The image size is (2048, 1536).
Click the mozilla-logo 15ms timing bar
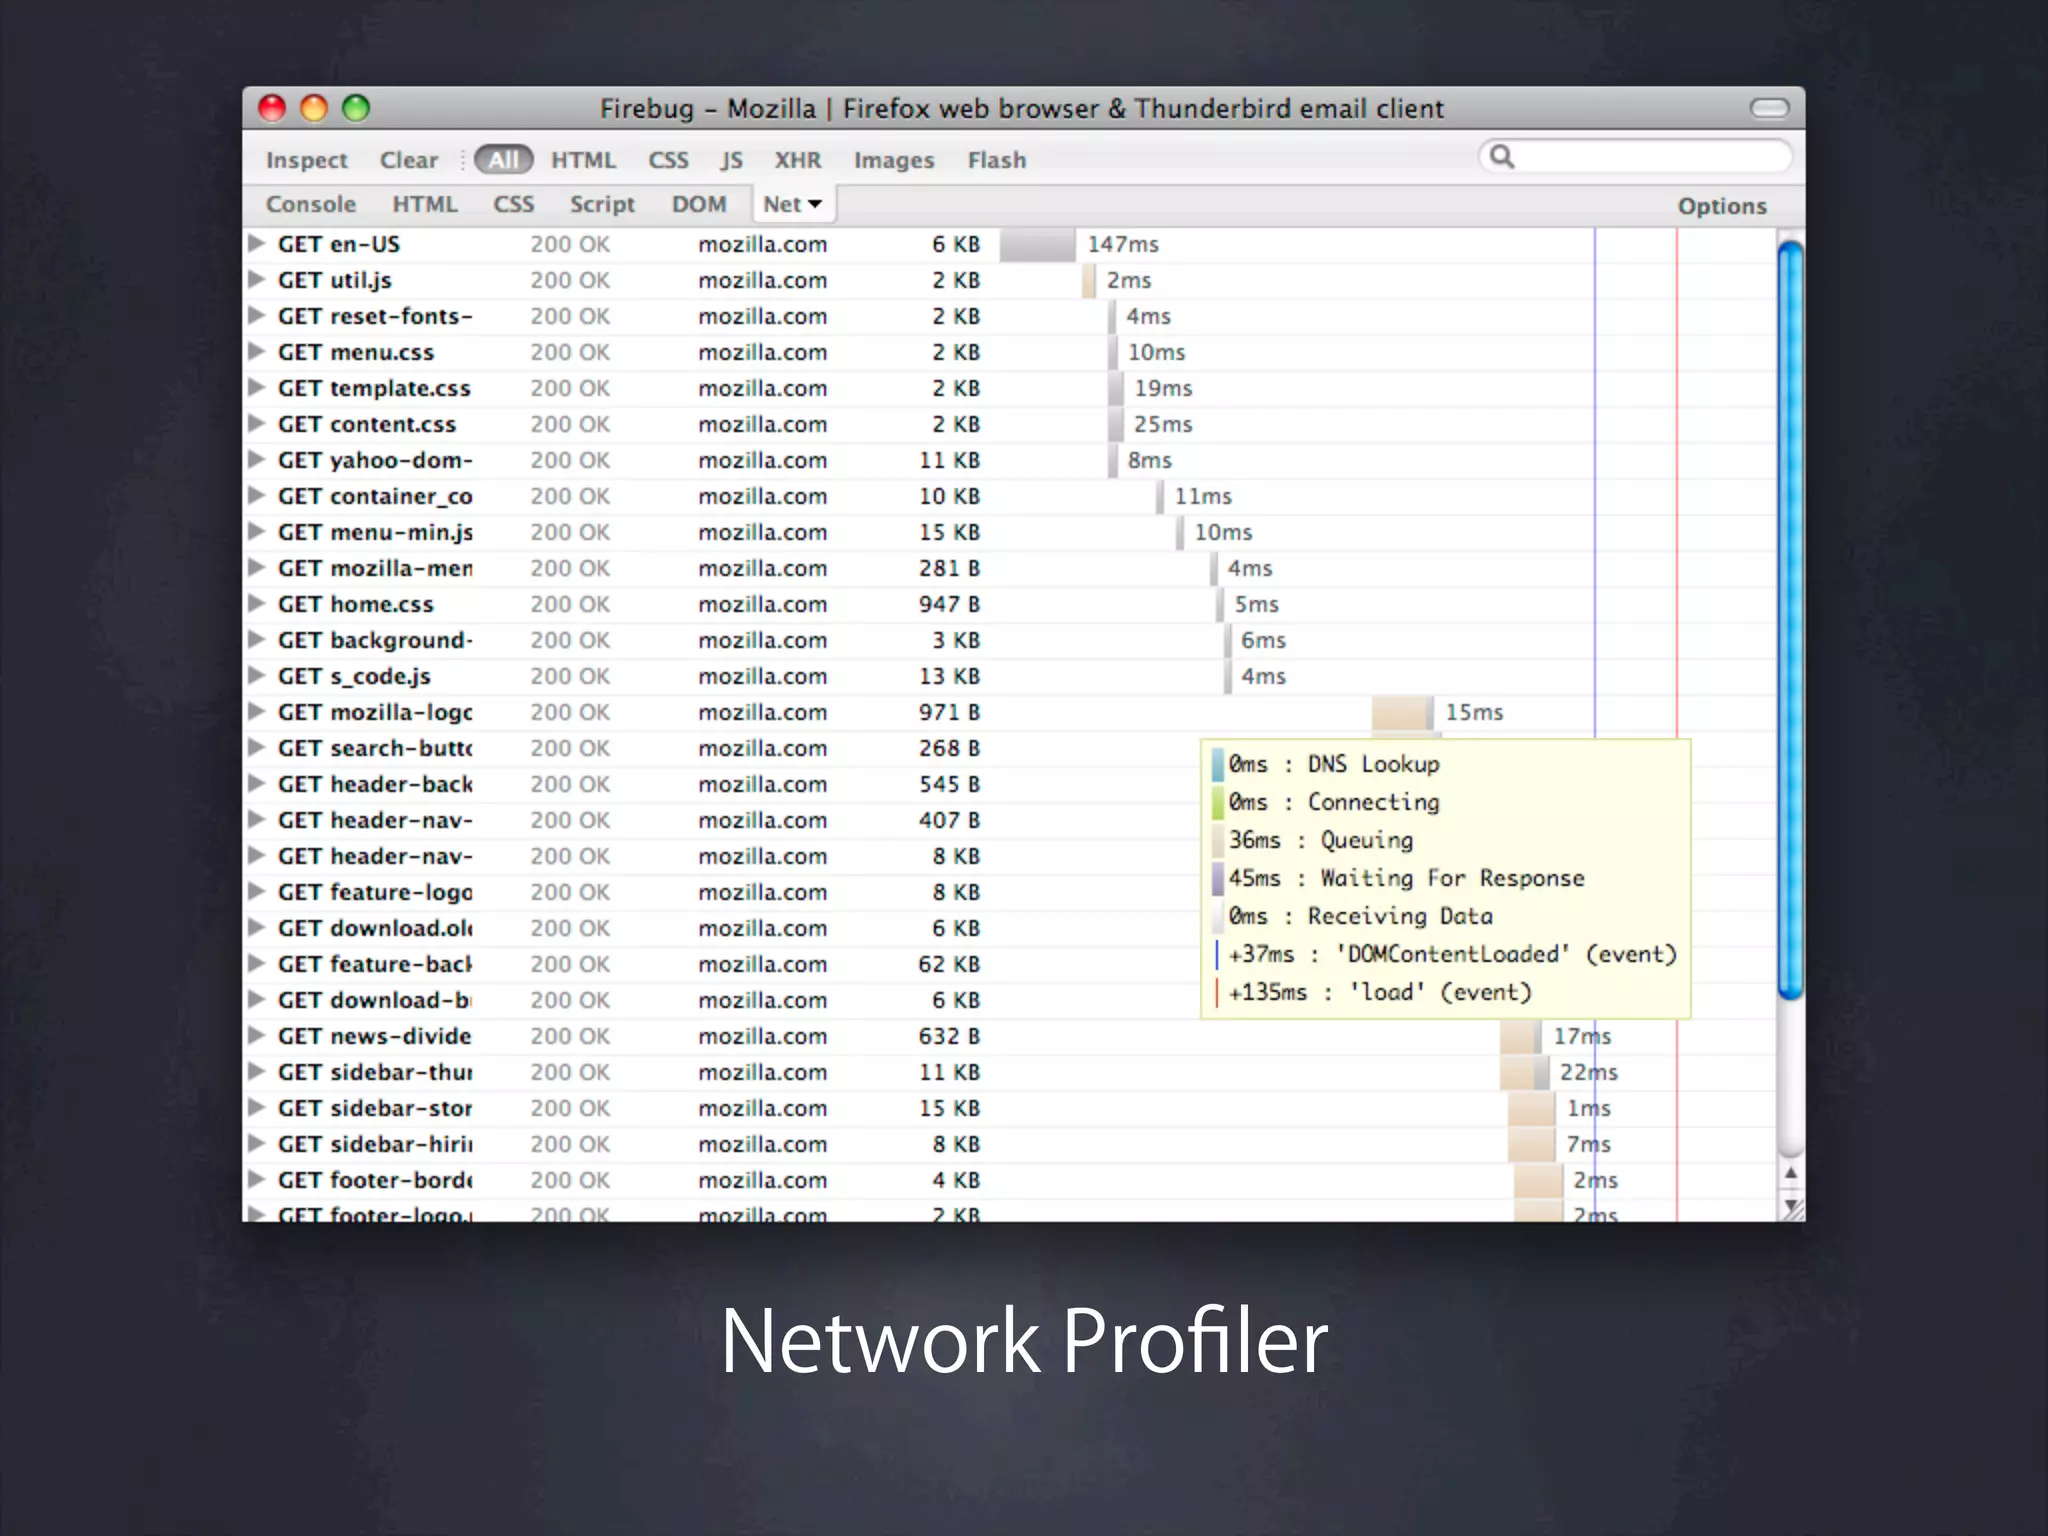click(x=1402, y=712)
